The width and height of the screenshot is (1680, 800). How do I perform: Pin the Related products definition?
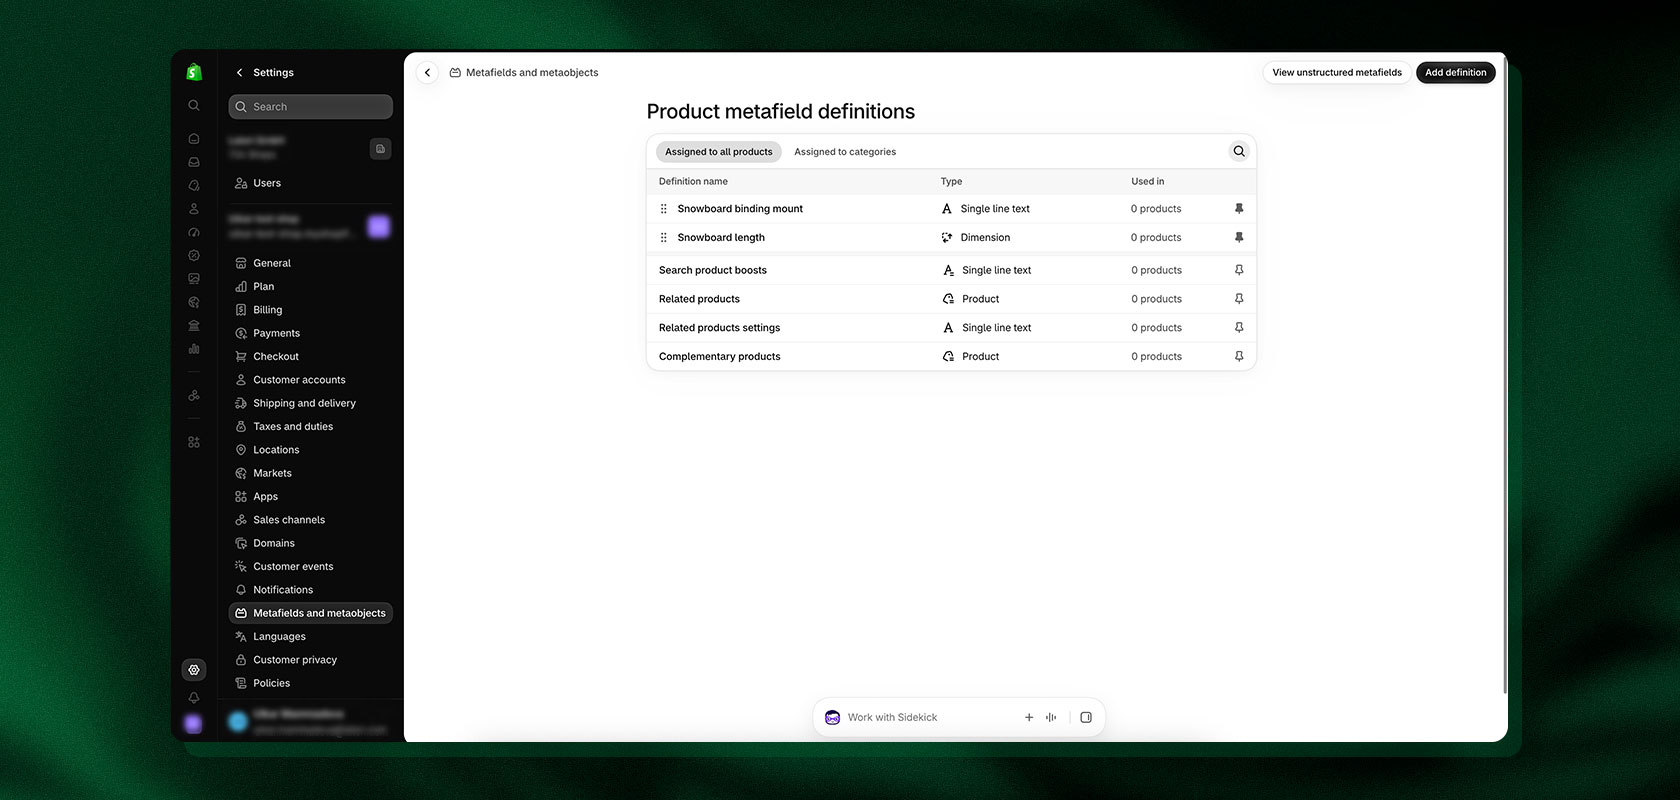[1239, 299]
